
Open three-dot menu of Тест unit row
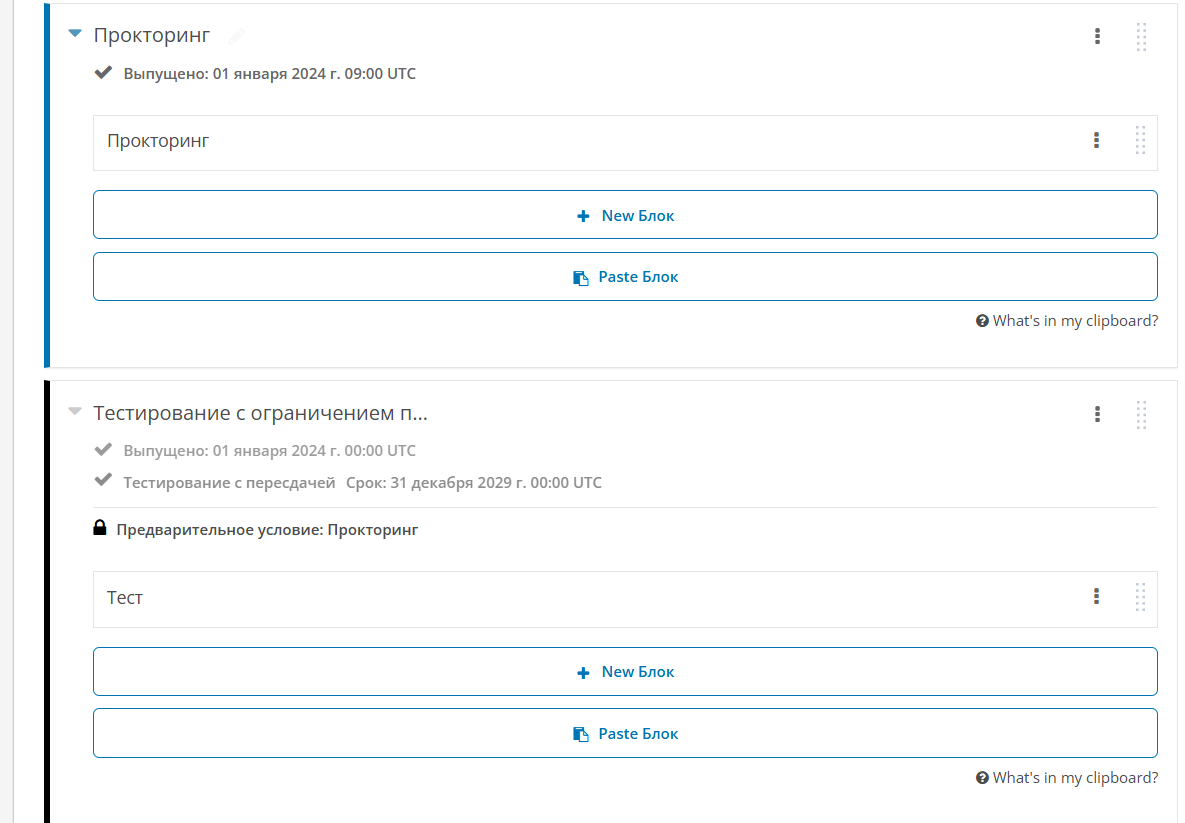[1097, 597]
